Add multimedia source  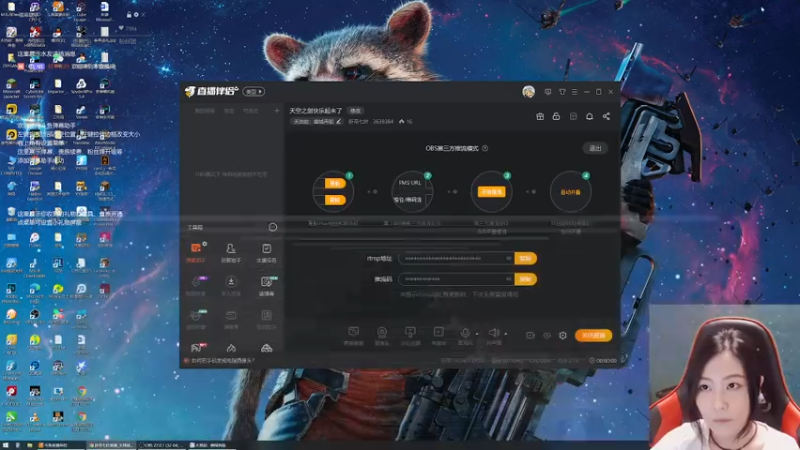click(x=439, y=336)
